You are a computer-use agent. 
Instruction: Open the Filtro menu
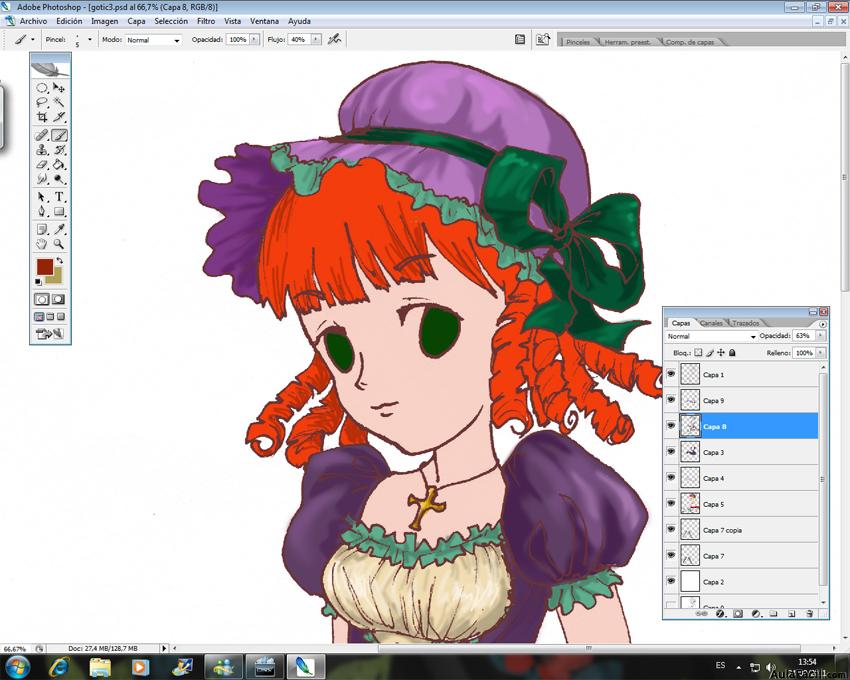206,21
